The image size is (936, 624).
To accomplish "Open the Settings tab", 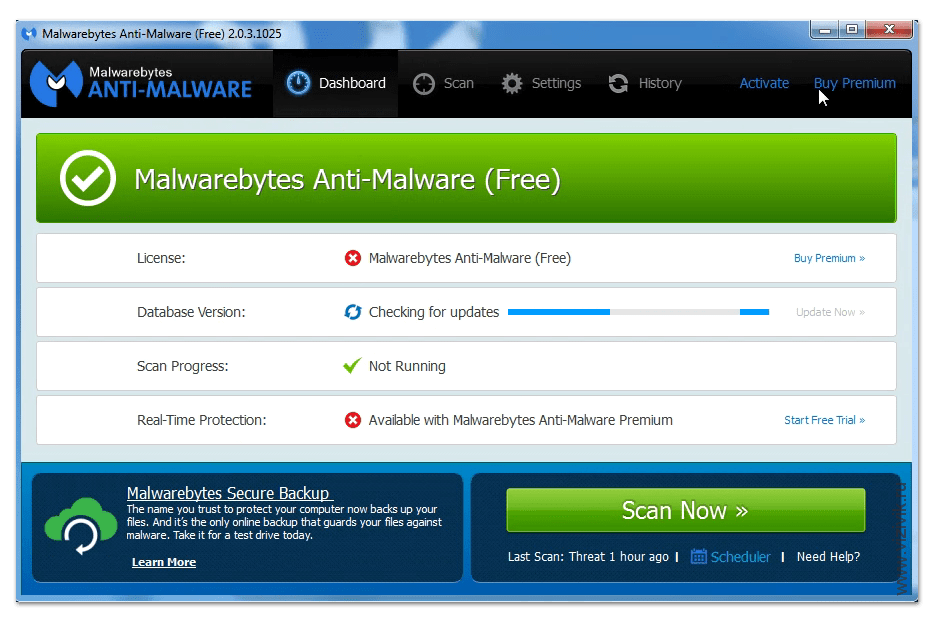I will tap(541, 83).
